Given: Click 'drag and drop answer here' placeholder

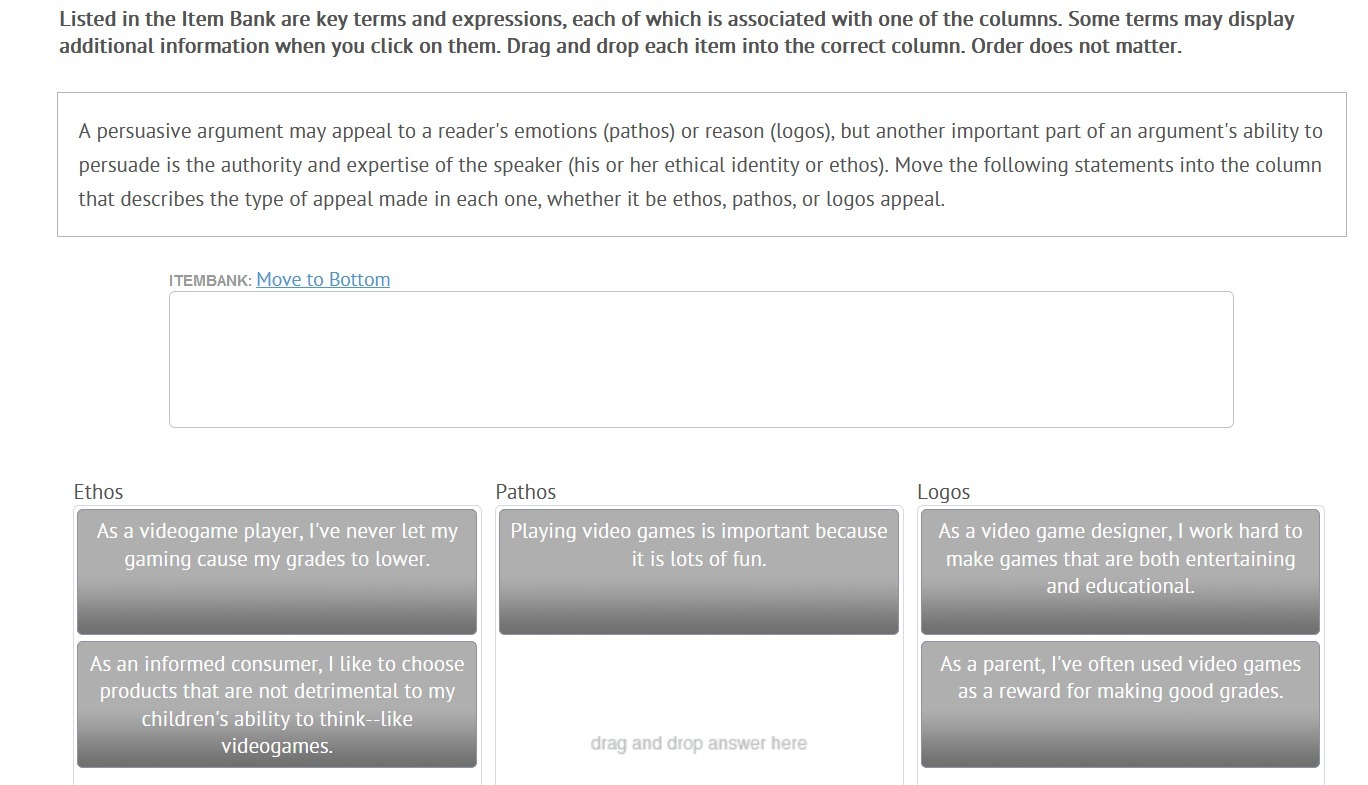Looking at the screenshot, I should coord(698,743).
